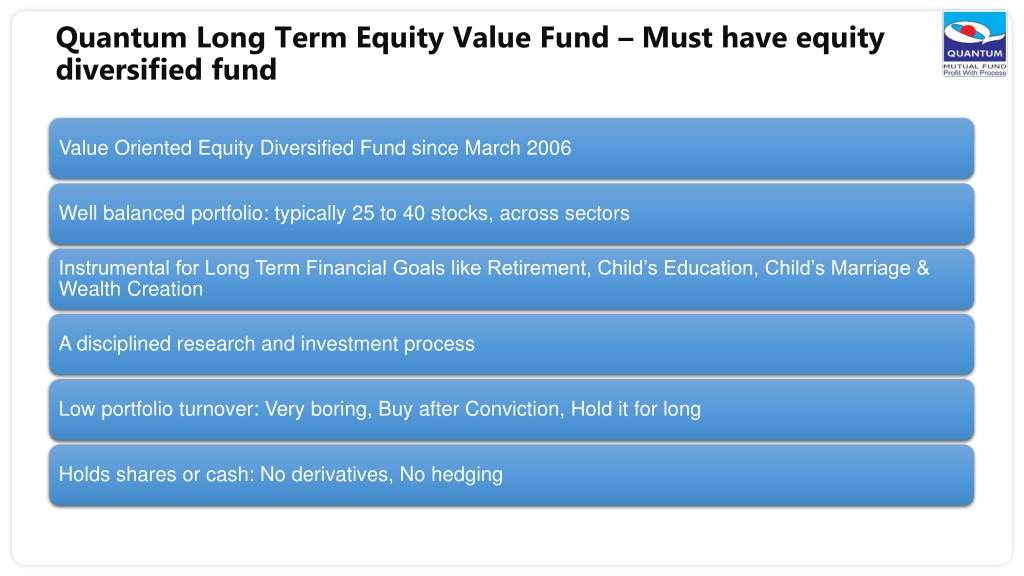1024x576 pixels.
Task: Click the word 'Retirement' in third bar
Action: pos(538,268)
